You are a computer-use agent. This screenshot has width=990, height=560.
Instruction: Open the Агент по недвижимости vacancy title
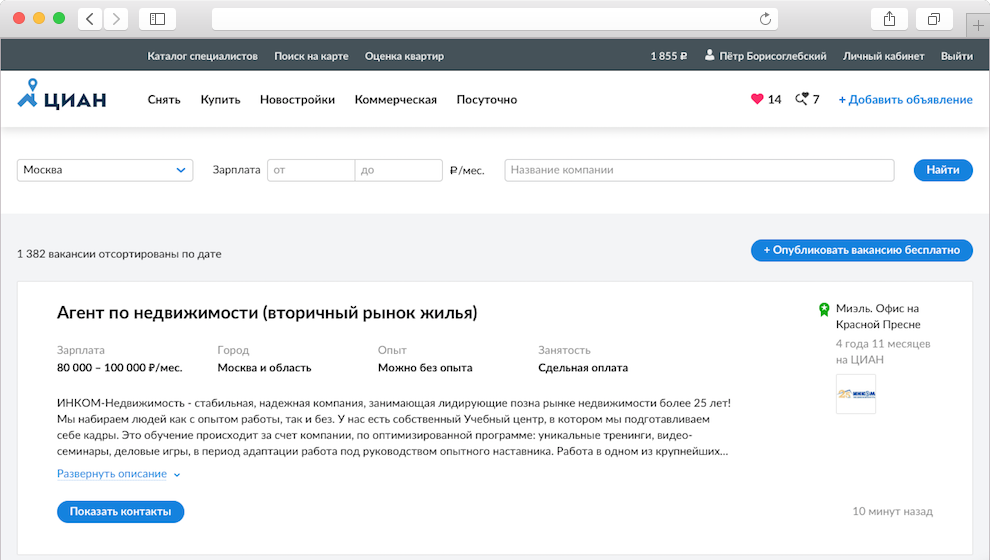[x=267, y=313]
